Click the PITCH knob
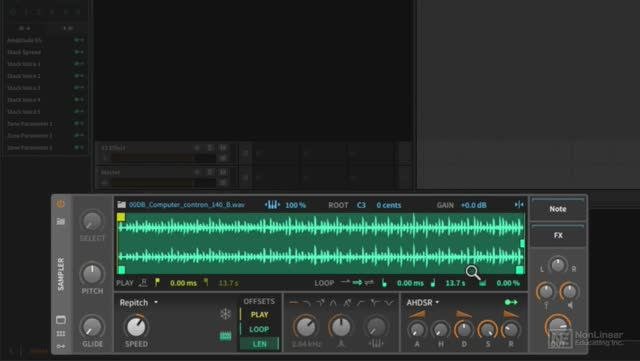Image resolution: width=640 pixels, height=361 pixels. click(x=92, y=274)
